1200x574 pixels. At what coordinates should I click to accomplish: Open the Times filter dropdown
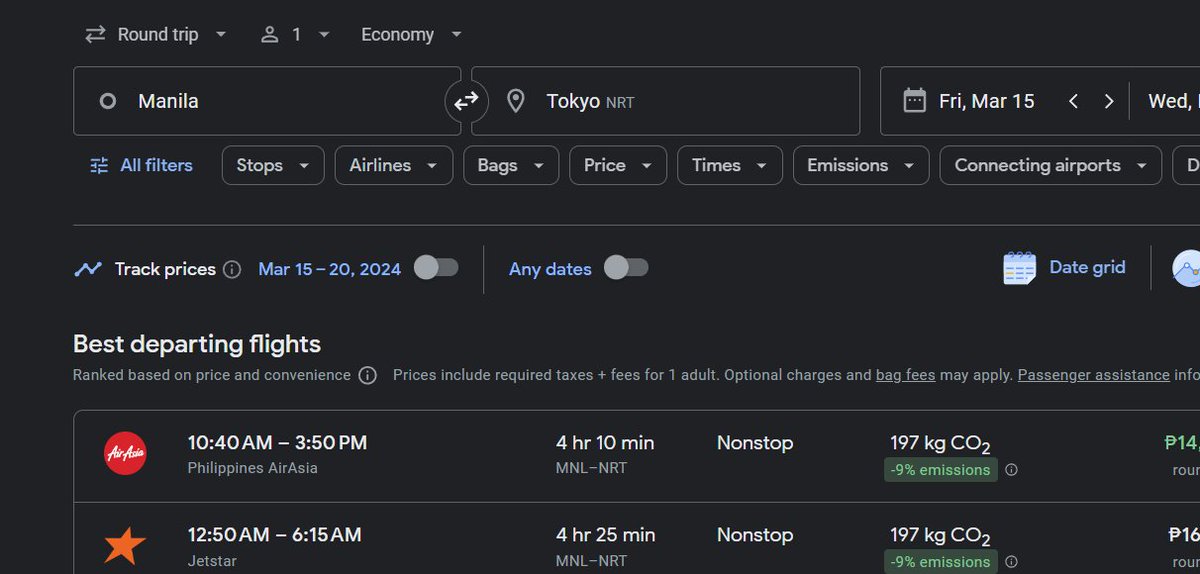(x=730, y=165)
